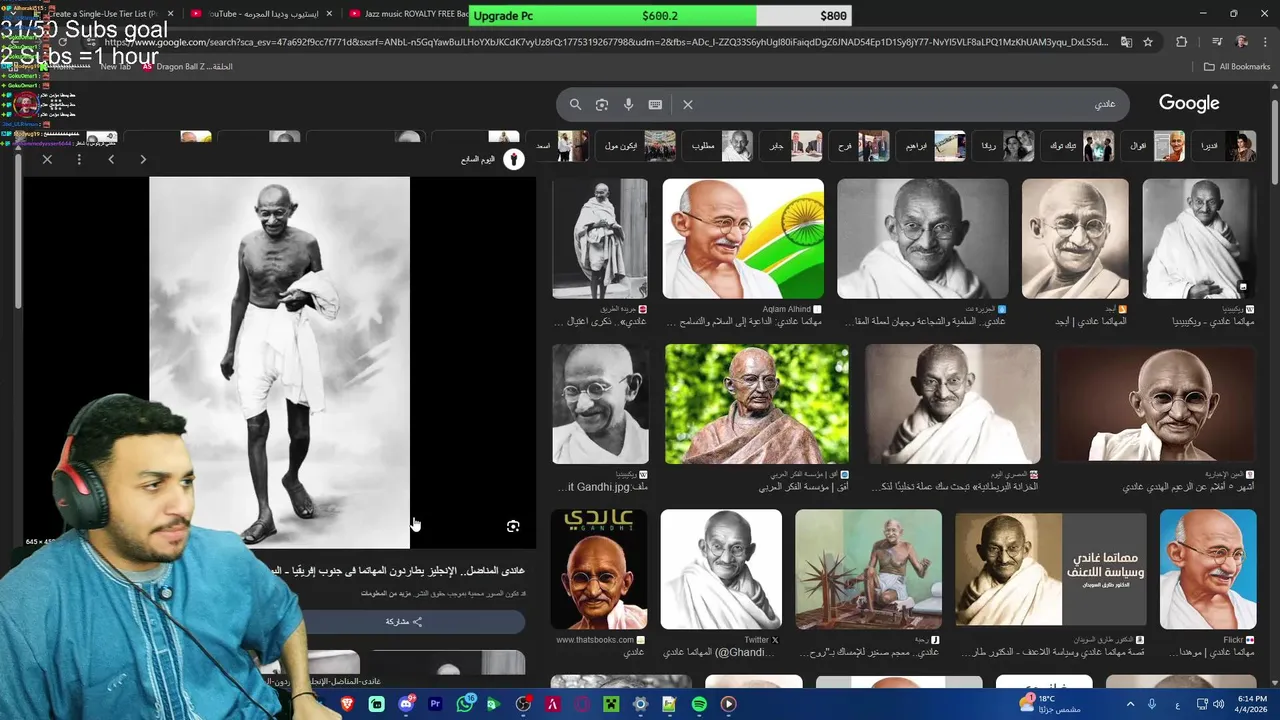
Task: Close the image preview panel with X
Action: tap(47, 159)
